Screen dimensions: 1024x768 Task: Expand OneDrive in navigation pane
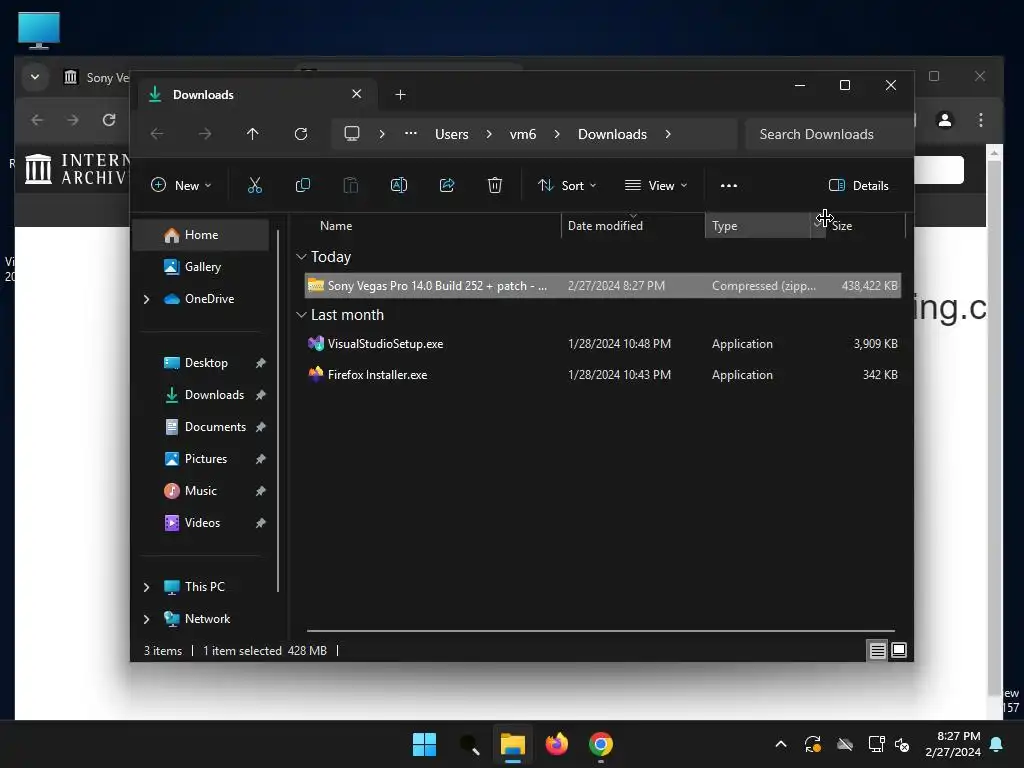point(146,299)
